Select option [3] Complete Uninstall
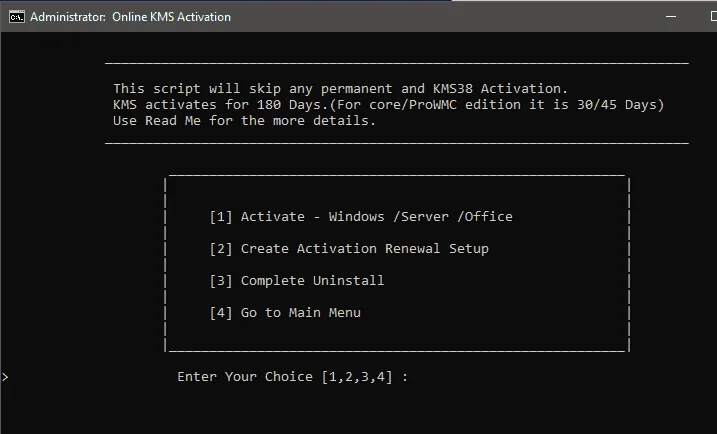The image size is (717, 434). pos(296,280)
